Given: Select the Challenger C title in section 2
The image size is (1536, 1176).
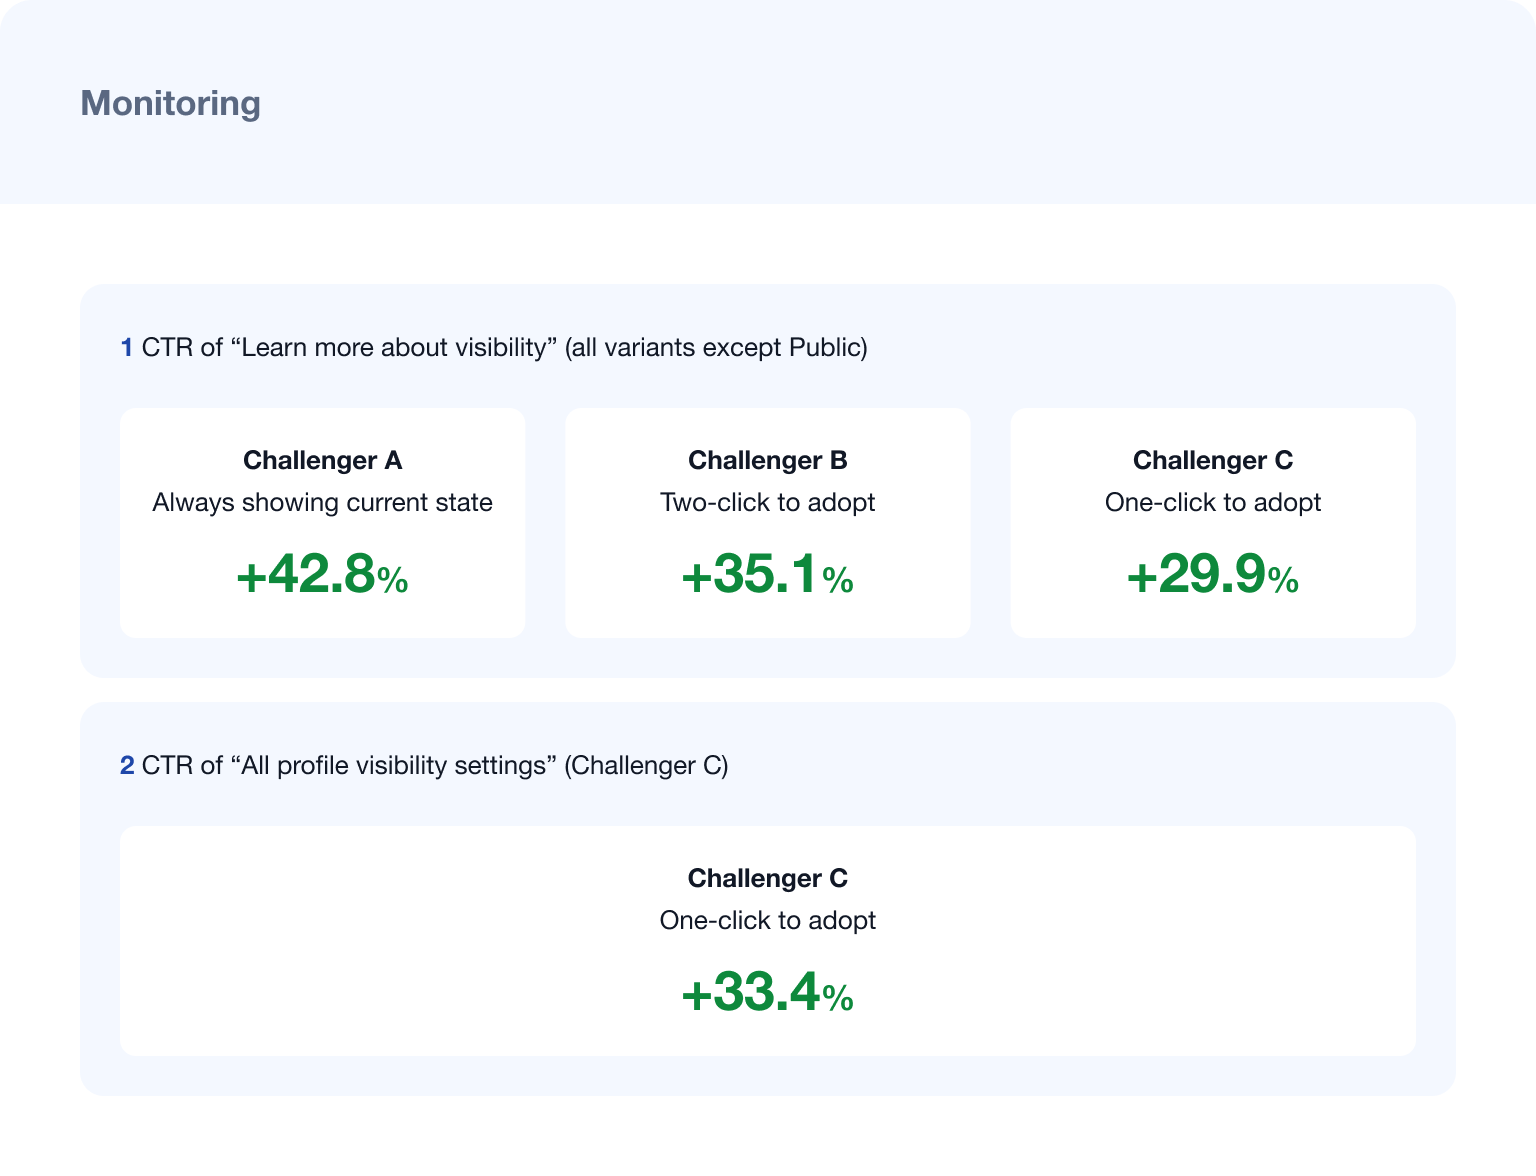Looking at the screenshot, I should tap(768, 878).
